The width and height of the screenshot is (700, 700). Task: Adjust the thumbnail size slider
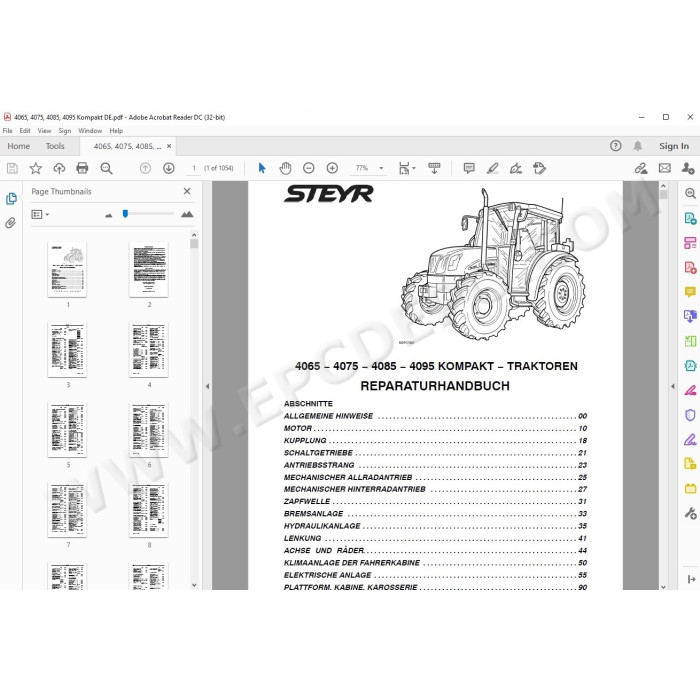click(125, 214)
